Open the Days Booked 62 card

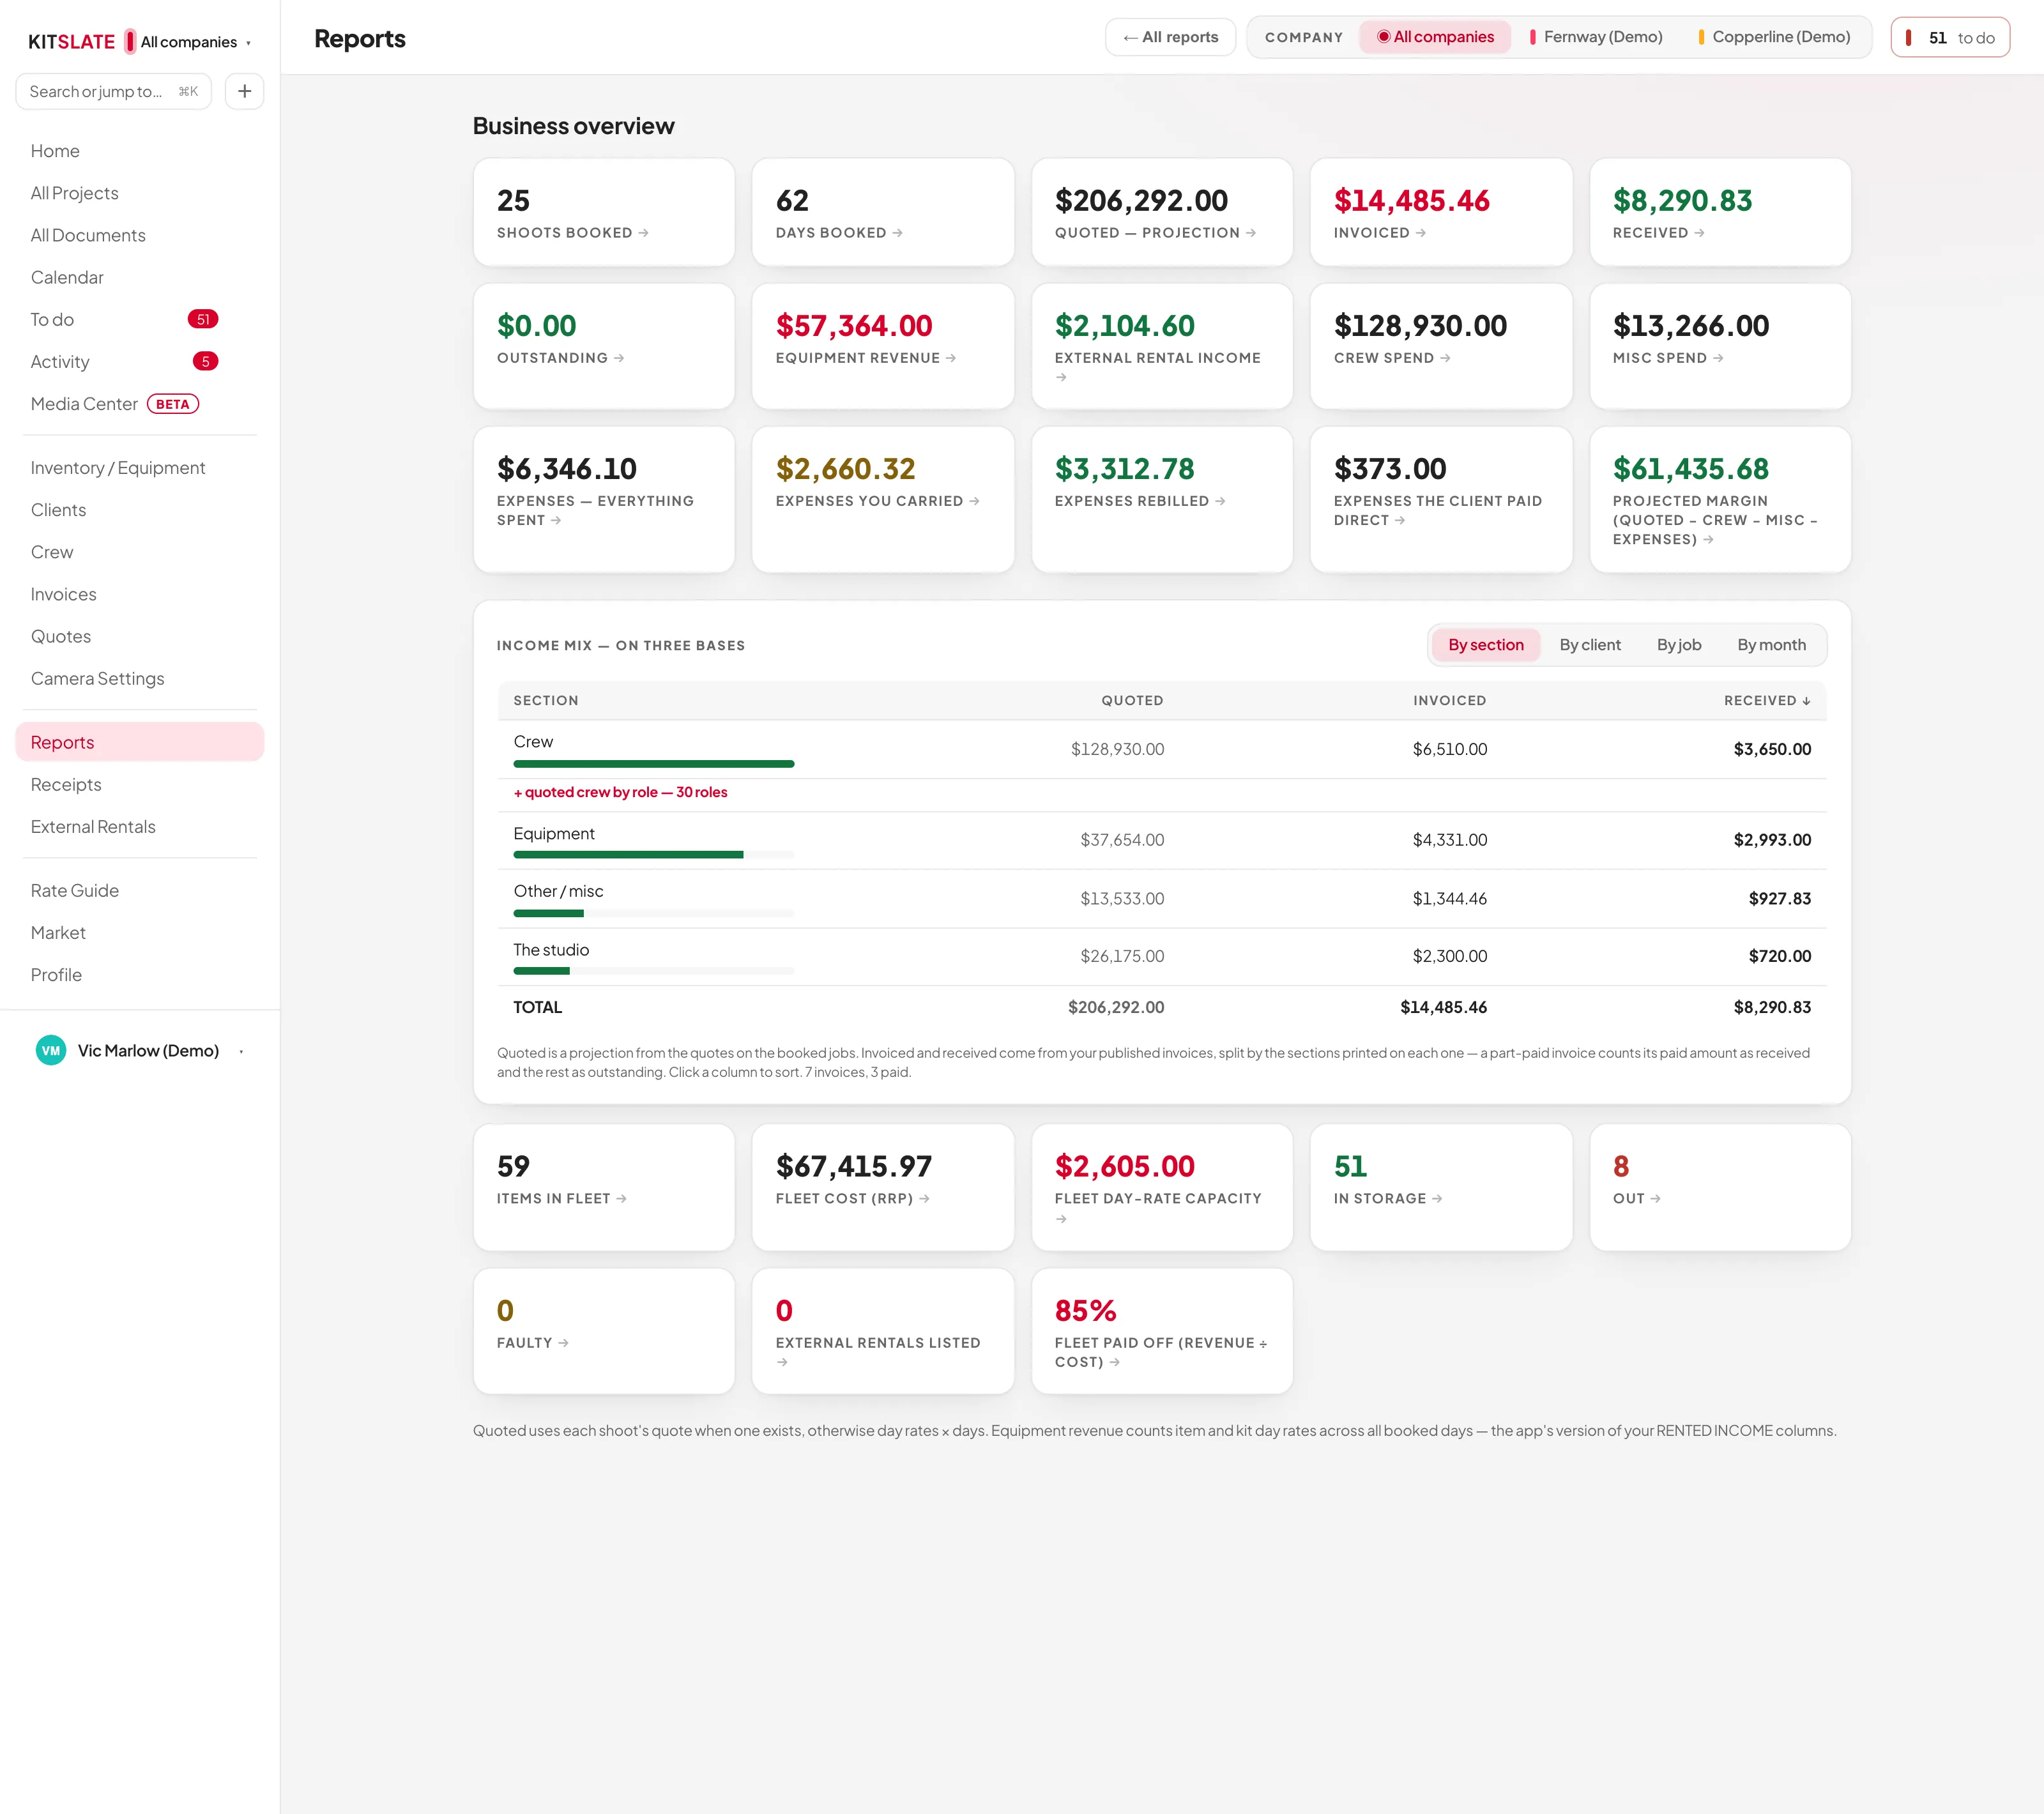click(883, 212)
